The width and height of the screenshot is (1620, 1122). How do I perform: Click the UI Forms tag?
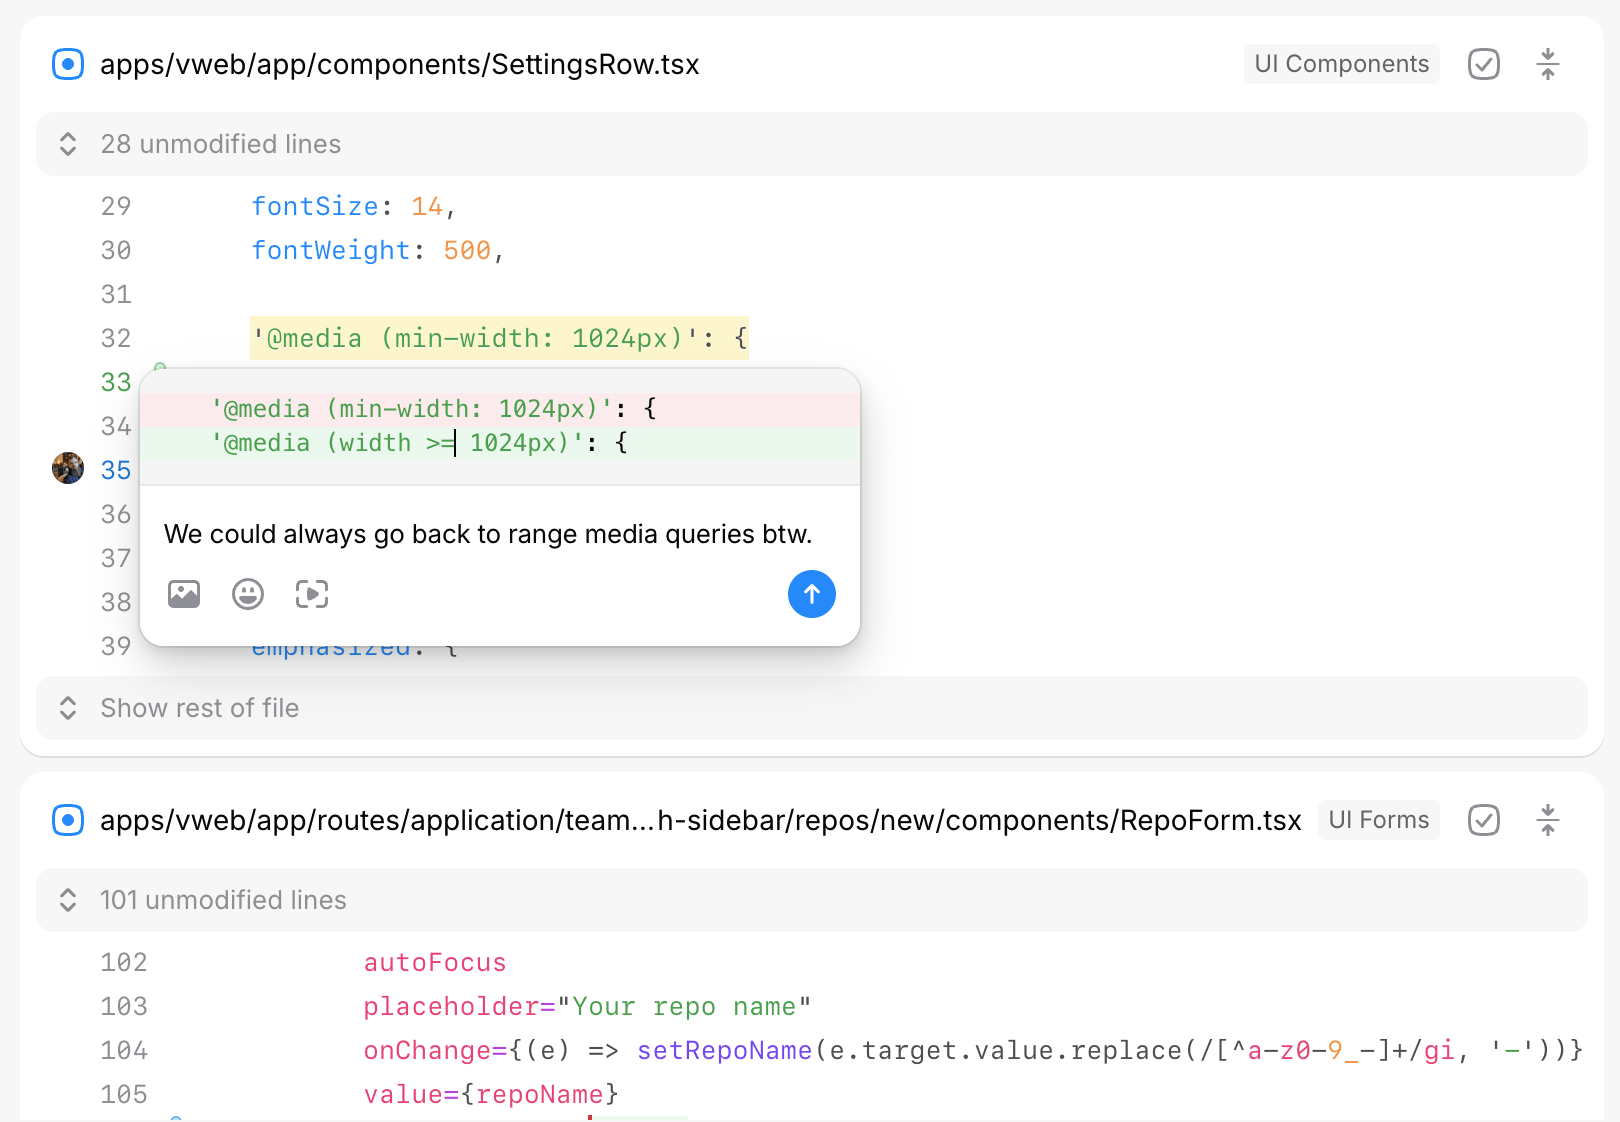[x=1378, y=820]
